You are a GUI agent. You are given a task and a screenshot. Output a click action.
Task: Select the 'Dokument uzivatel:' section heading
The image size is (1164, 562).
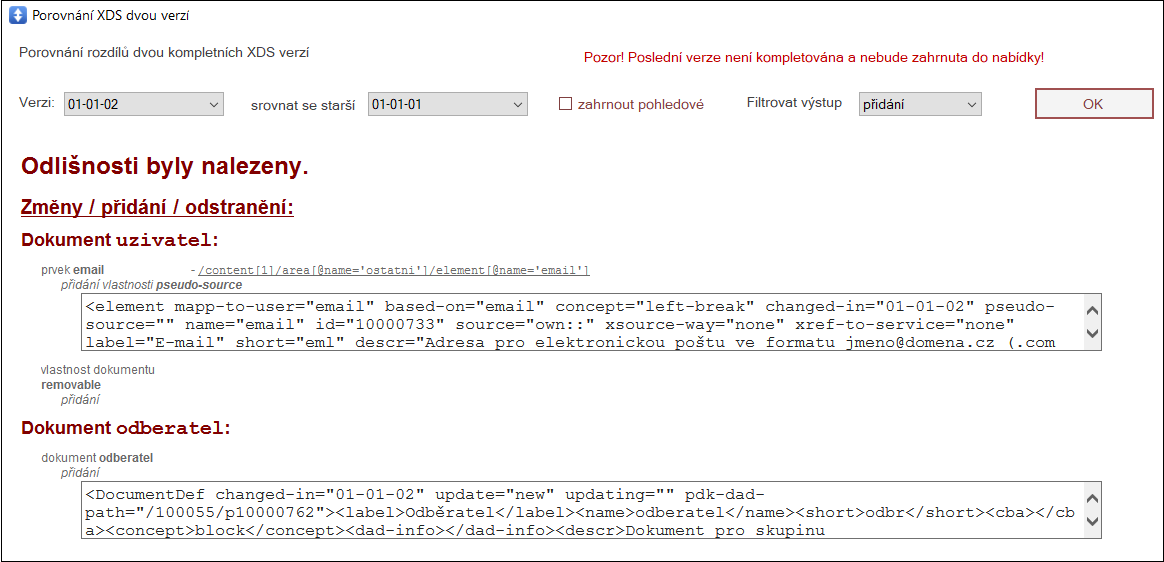tap(119, 240)
